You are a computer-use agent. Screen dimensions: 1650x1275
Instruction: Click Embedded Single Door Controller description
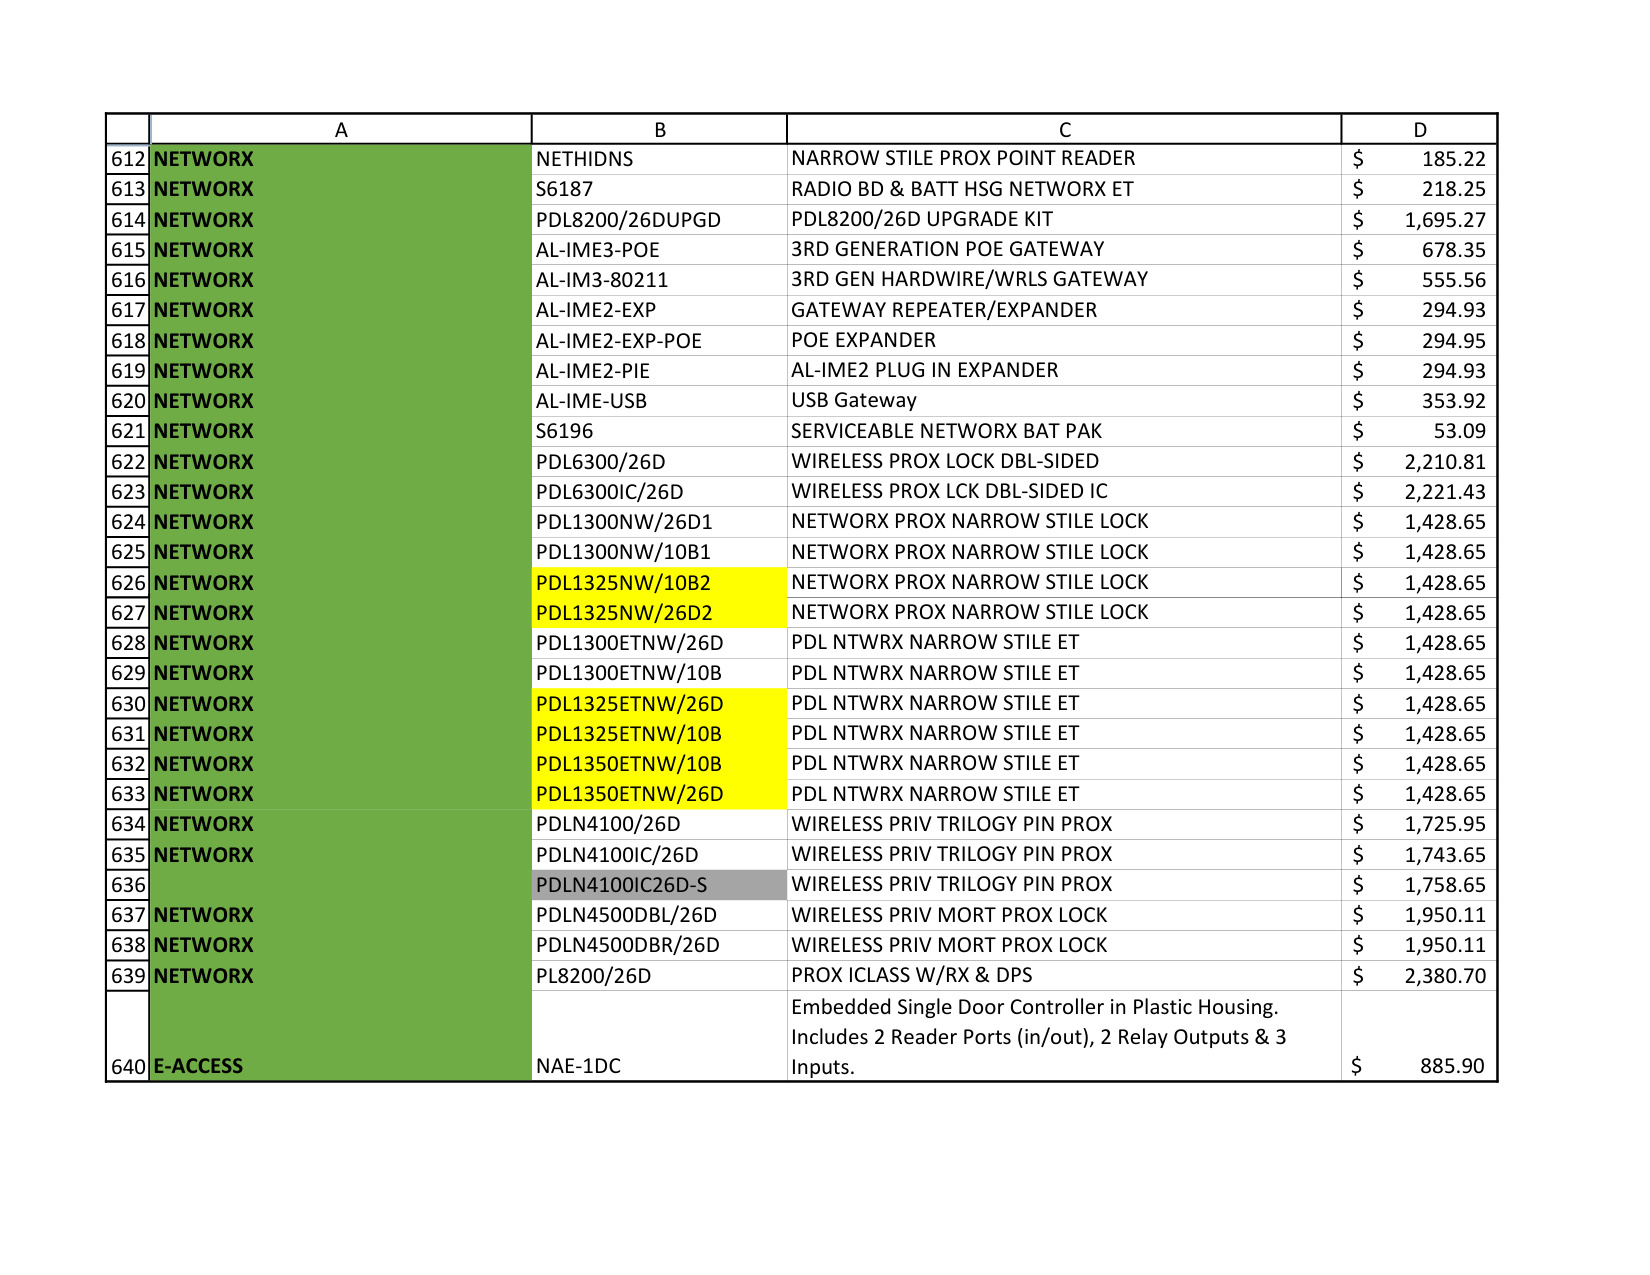(x=1064, y=1036)
